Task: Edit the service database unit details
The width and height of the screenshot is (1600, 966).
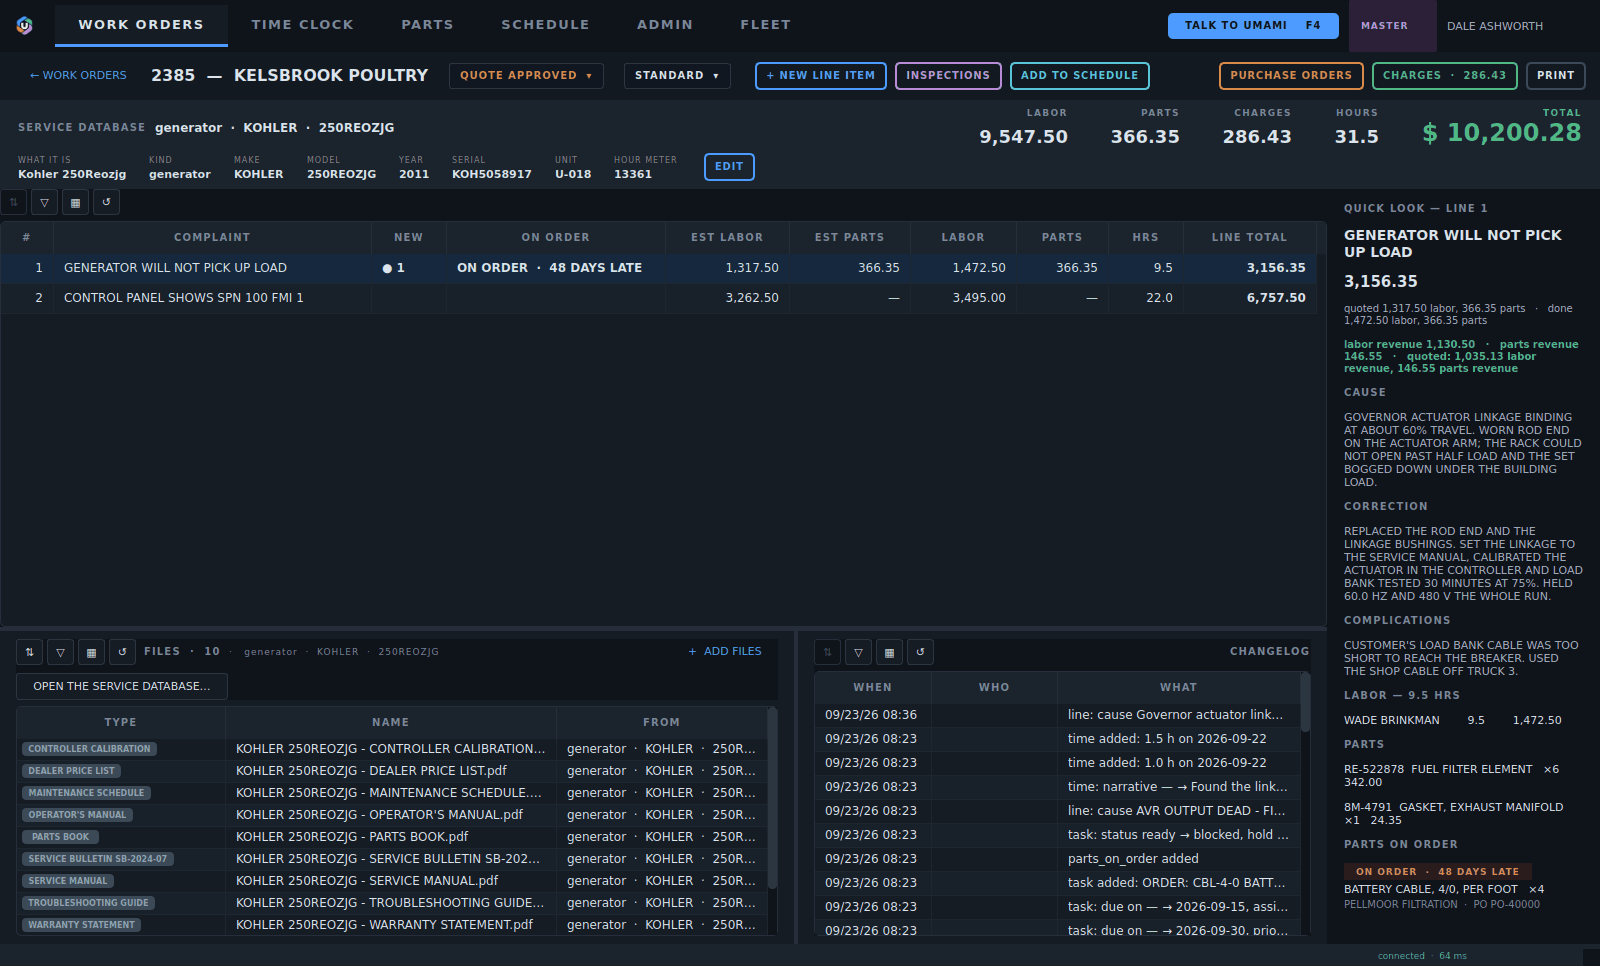Action: coord(729,167)
